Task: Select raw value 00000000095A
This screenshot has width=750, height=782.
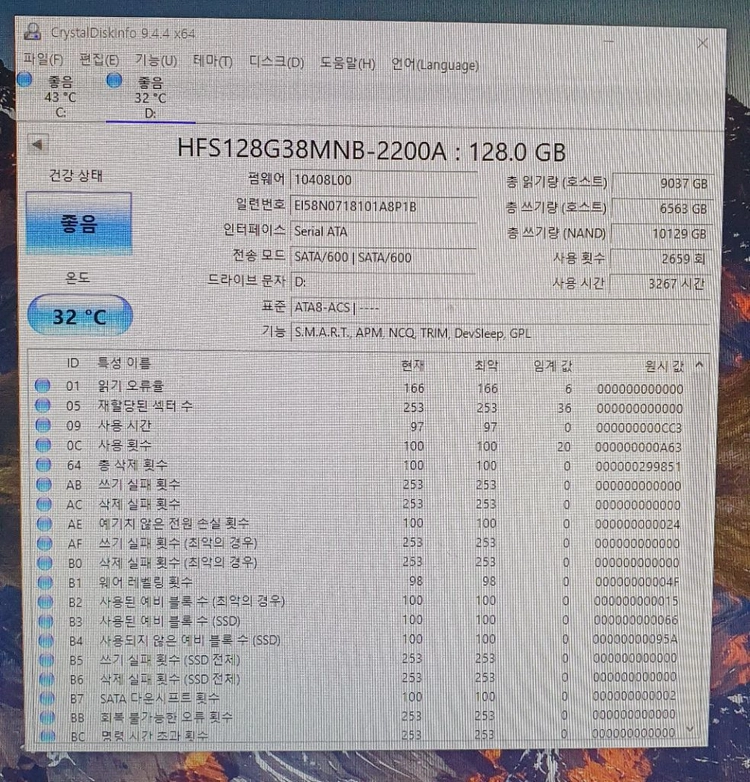Action: tap(635, 639)
